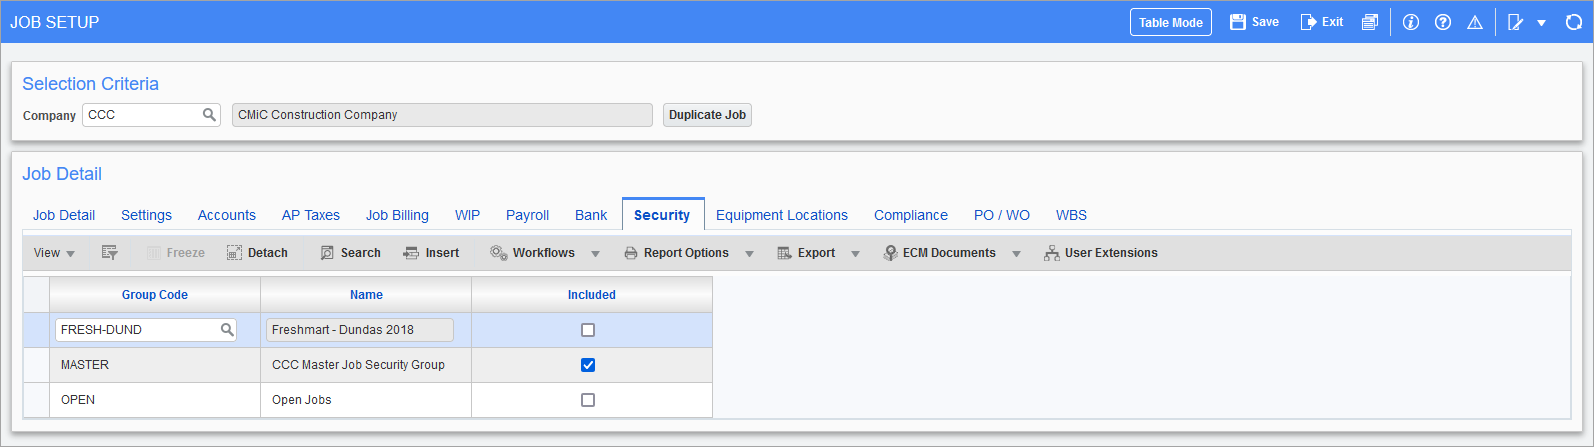Click Insert in the table toolbar
Image resolution: width=1594 pixels, height=447 pixels.
point(431,253)
